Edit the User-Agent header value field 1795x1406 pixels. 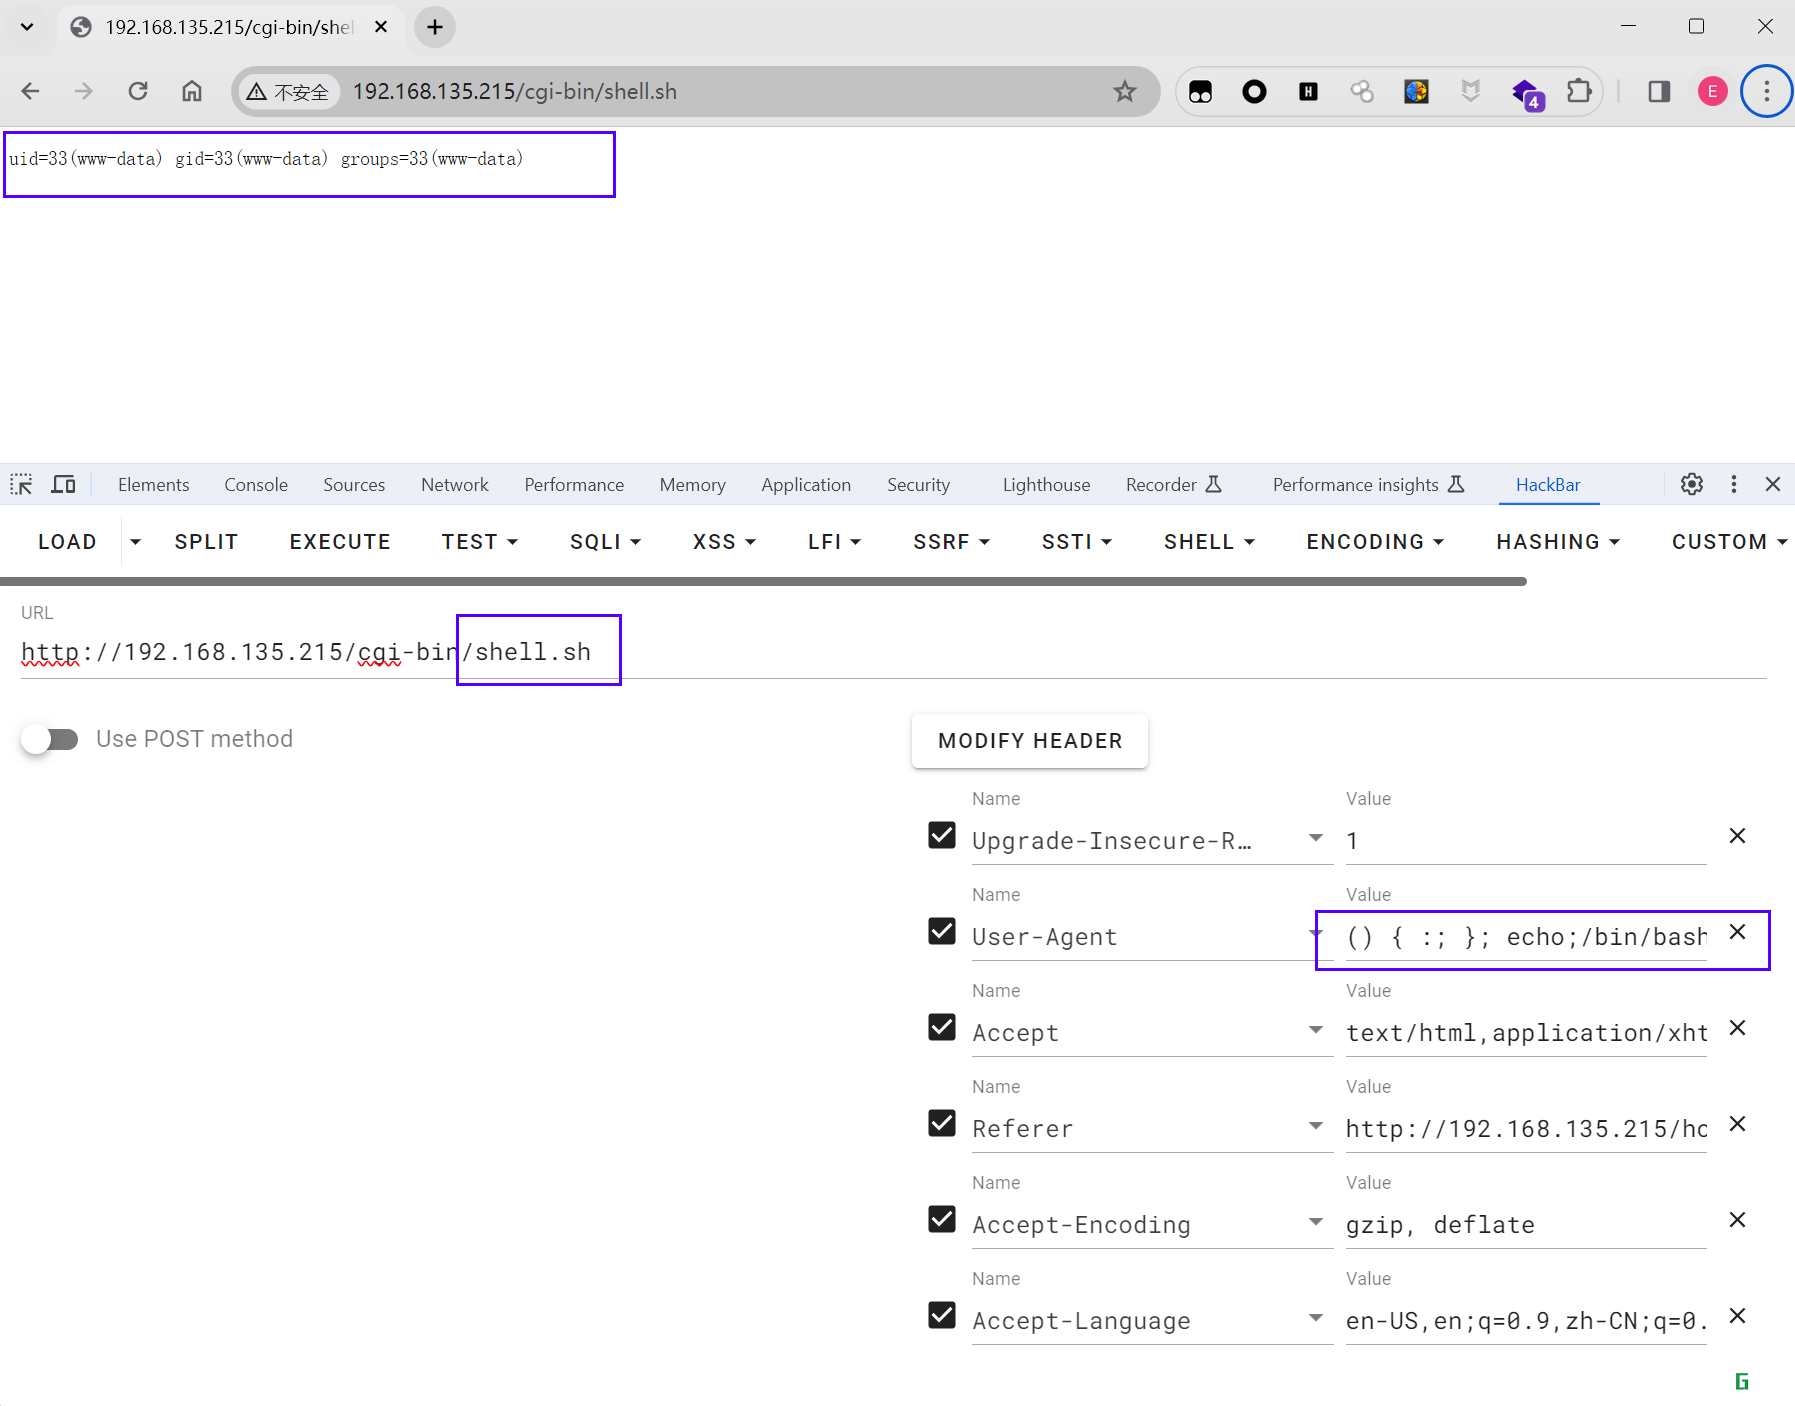1526,937
